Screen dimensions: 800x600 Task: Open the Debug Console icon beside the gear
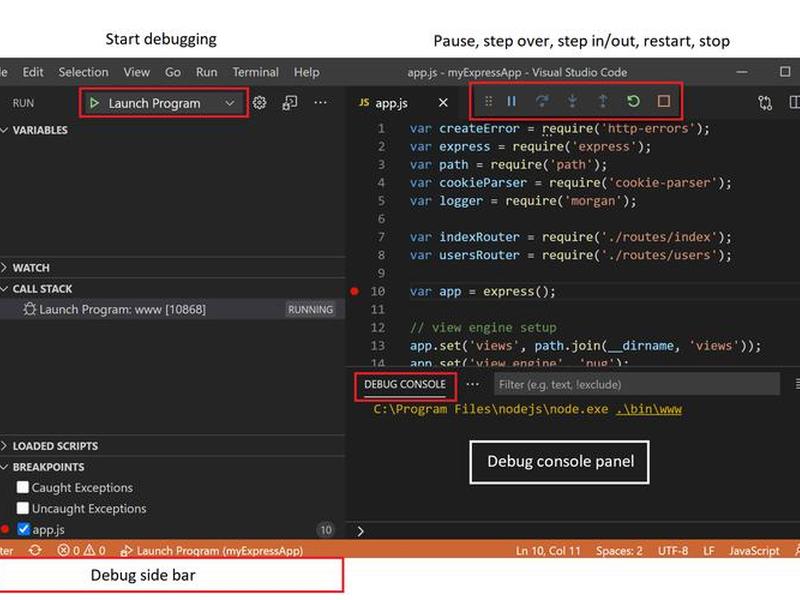coord(290,103)
